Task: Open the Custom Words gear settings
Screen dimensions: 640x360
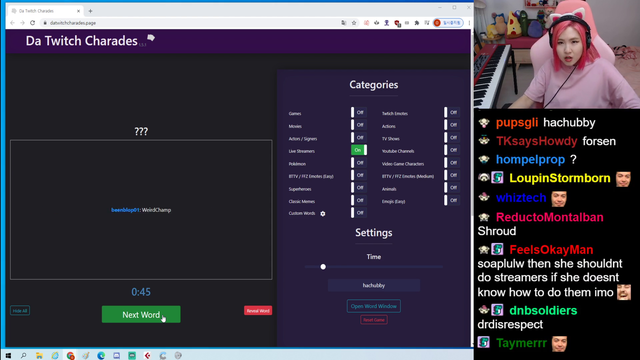Action: (322, 213)
